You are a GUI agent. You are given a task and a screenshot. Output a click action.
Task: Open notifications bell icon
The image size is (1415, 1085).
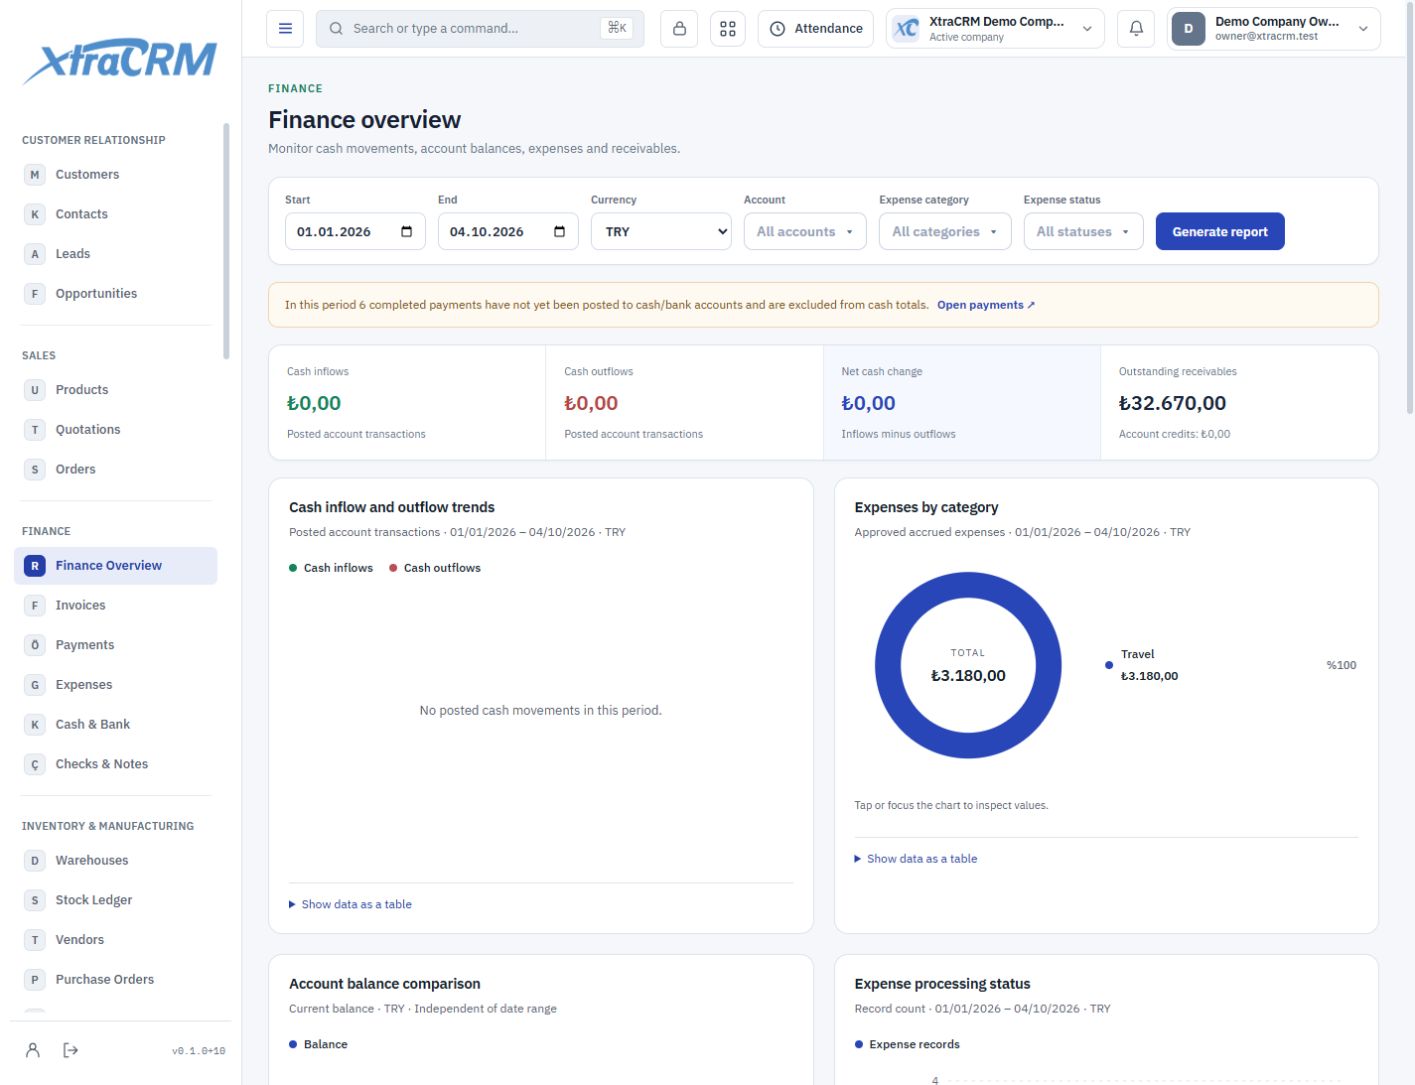pyautogui.click(x=1136, y=29)
